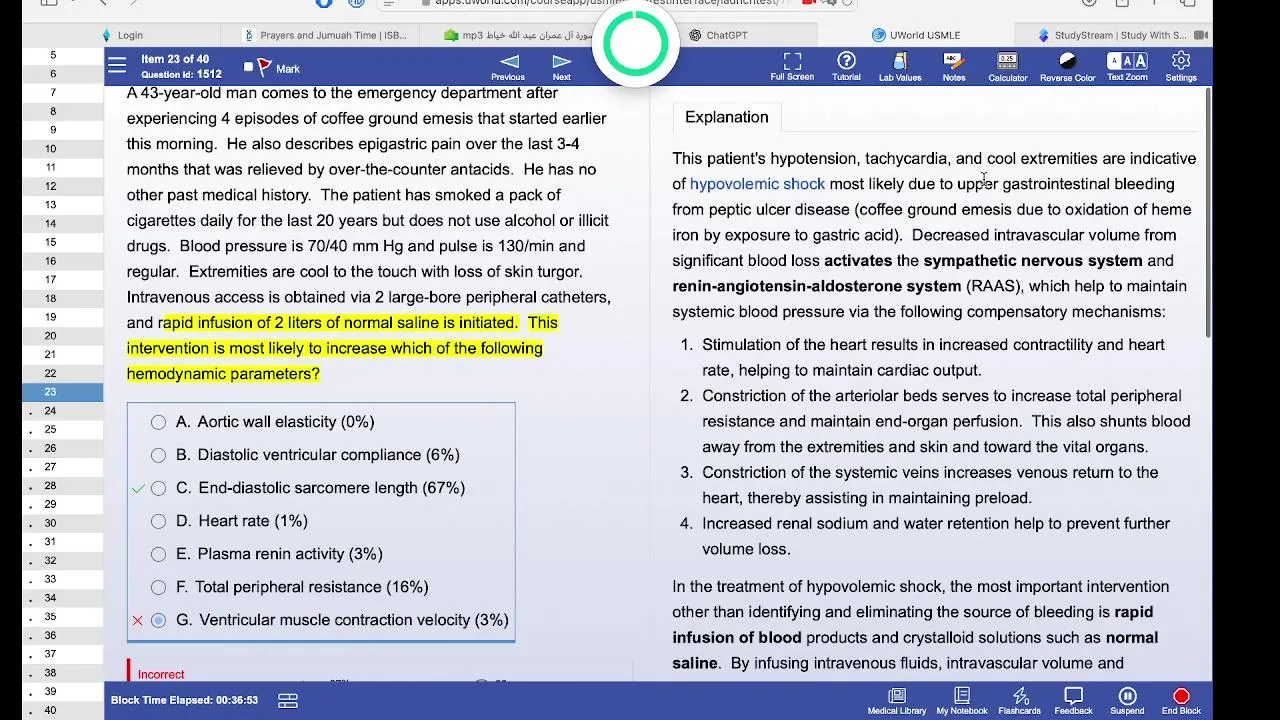Open the Calculator

pos(1008,67)
